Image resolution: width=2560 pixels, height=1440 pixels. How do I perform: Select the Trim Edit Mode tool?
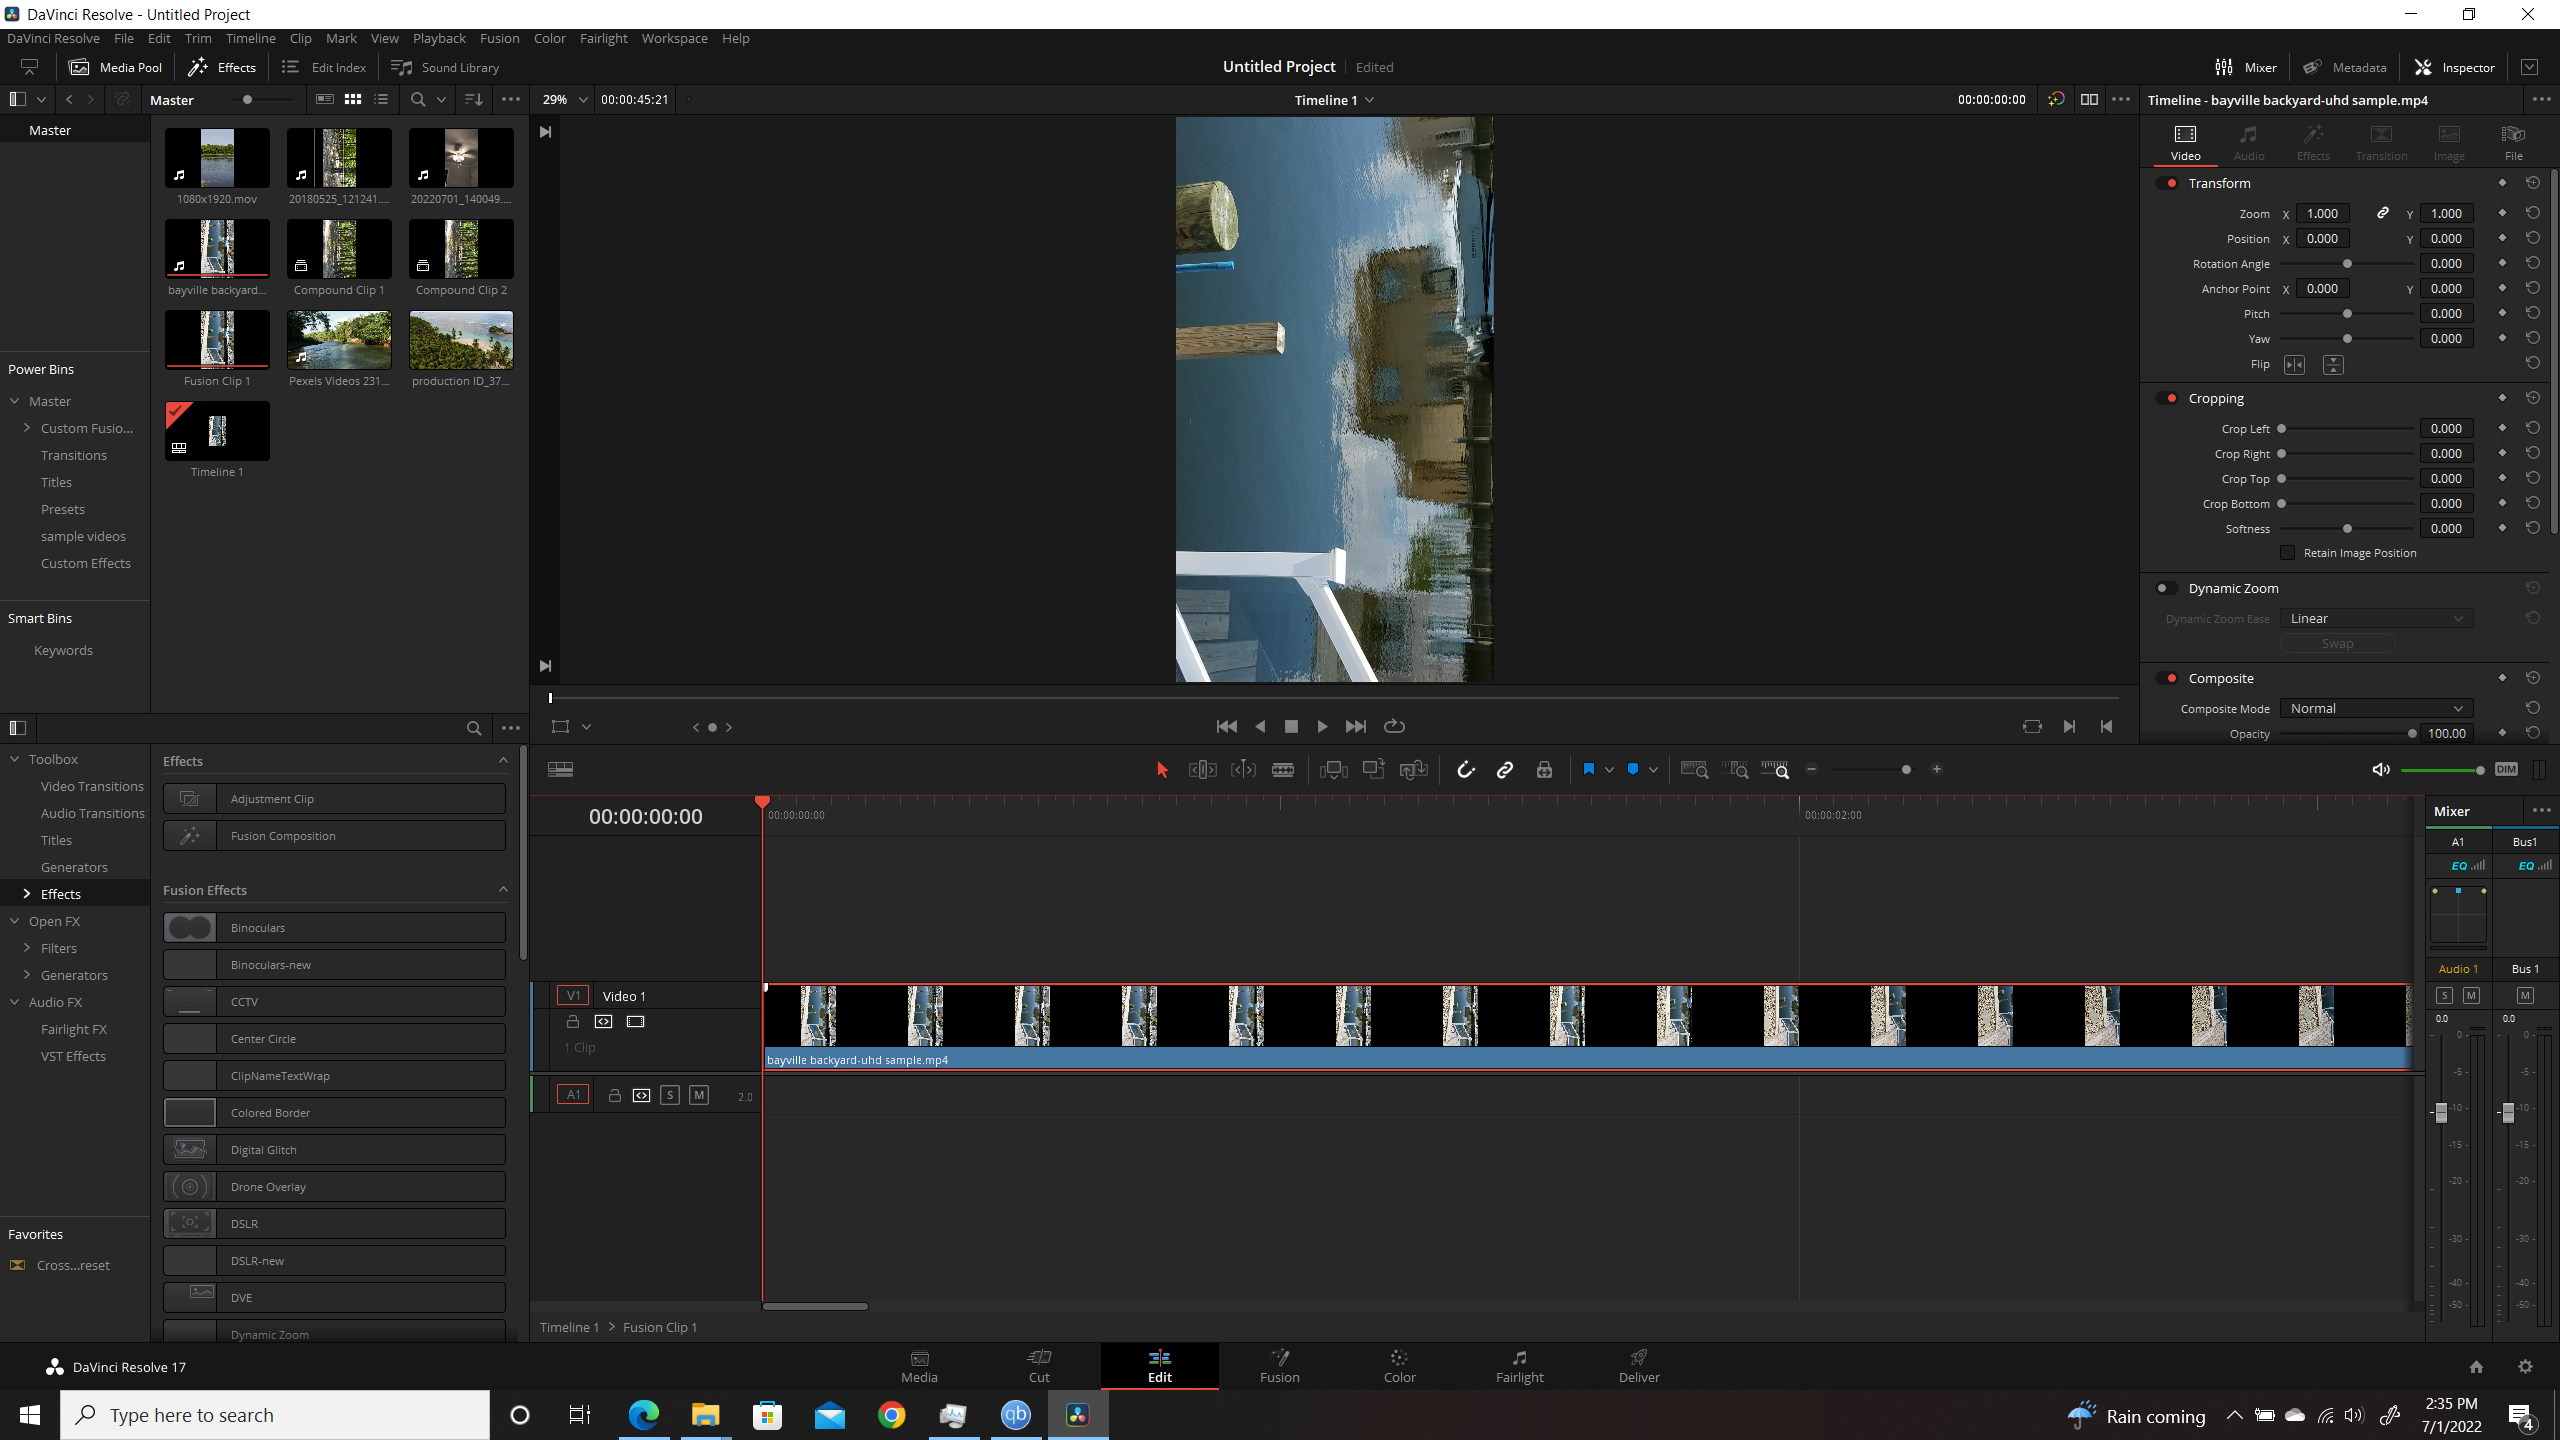click(x=1202, y=769)
